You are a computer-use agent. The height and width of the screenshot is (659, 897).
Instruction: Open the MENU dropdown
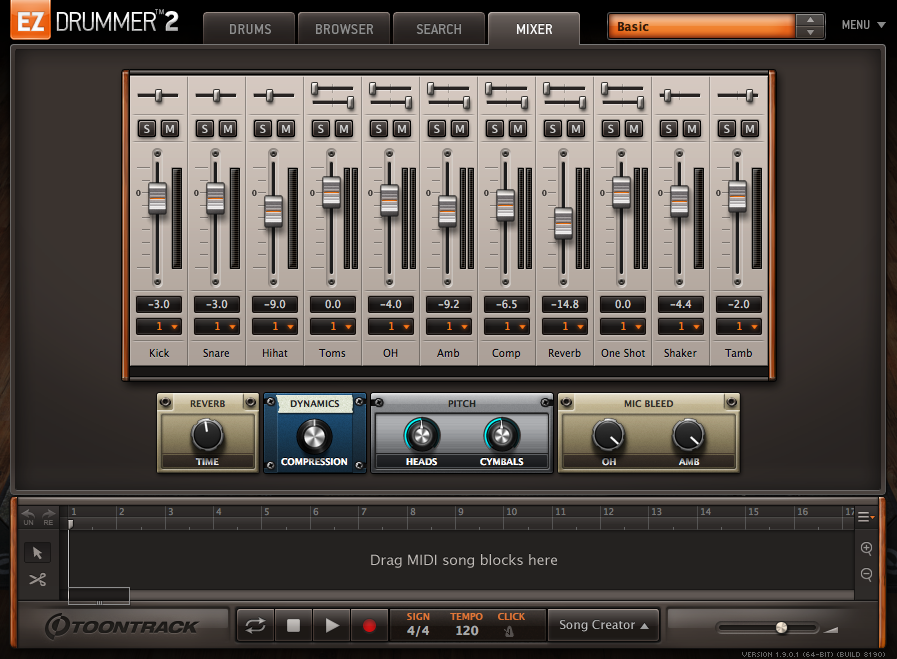coord(862,24)
